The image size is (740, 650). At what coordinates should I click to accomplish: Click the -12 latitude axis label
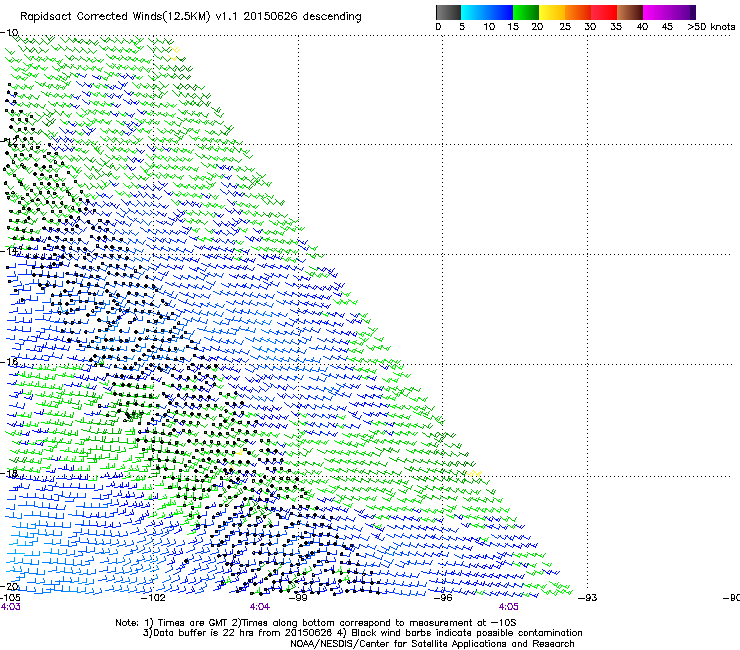(9, 141)
